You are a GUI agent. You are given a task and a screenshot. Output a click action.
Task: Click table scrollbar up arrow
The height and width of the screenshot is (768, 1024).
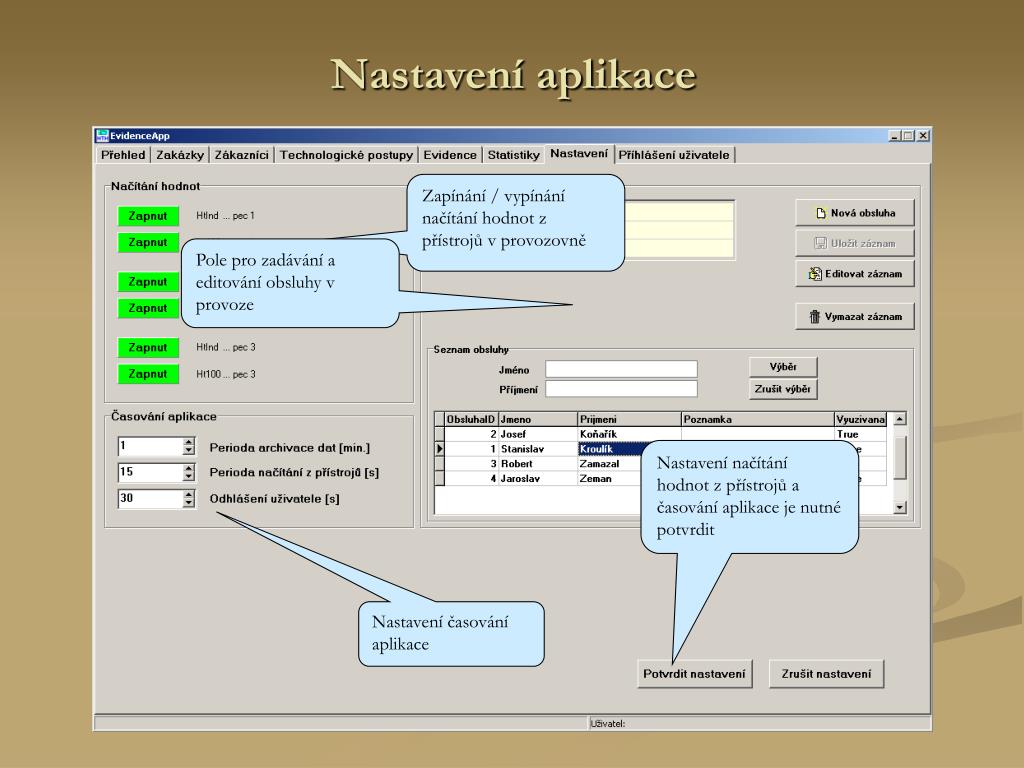[x=900, y=419]
